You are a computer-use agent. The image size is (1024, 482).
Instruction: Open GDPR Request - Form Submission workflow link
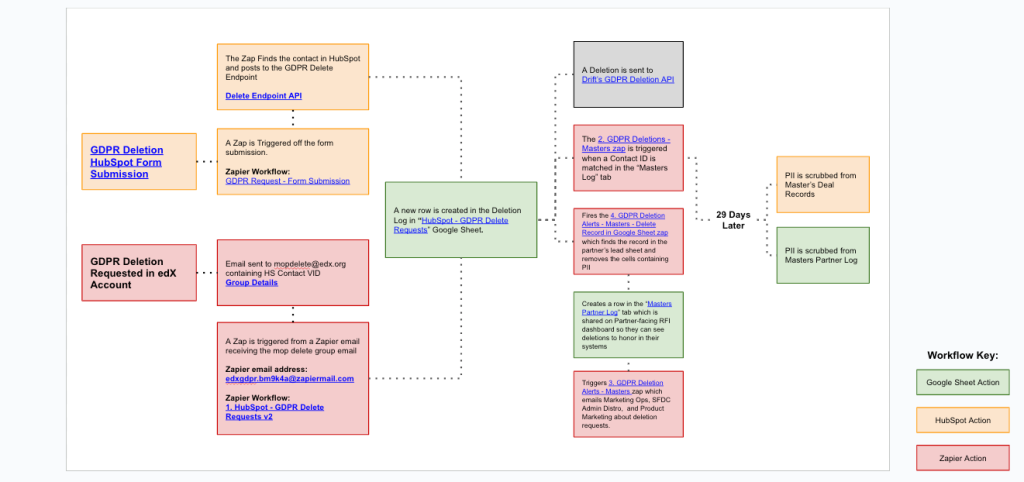click(x=287, y=181)
